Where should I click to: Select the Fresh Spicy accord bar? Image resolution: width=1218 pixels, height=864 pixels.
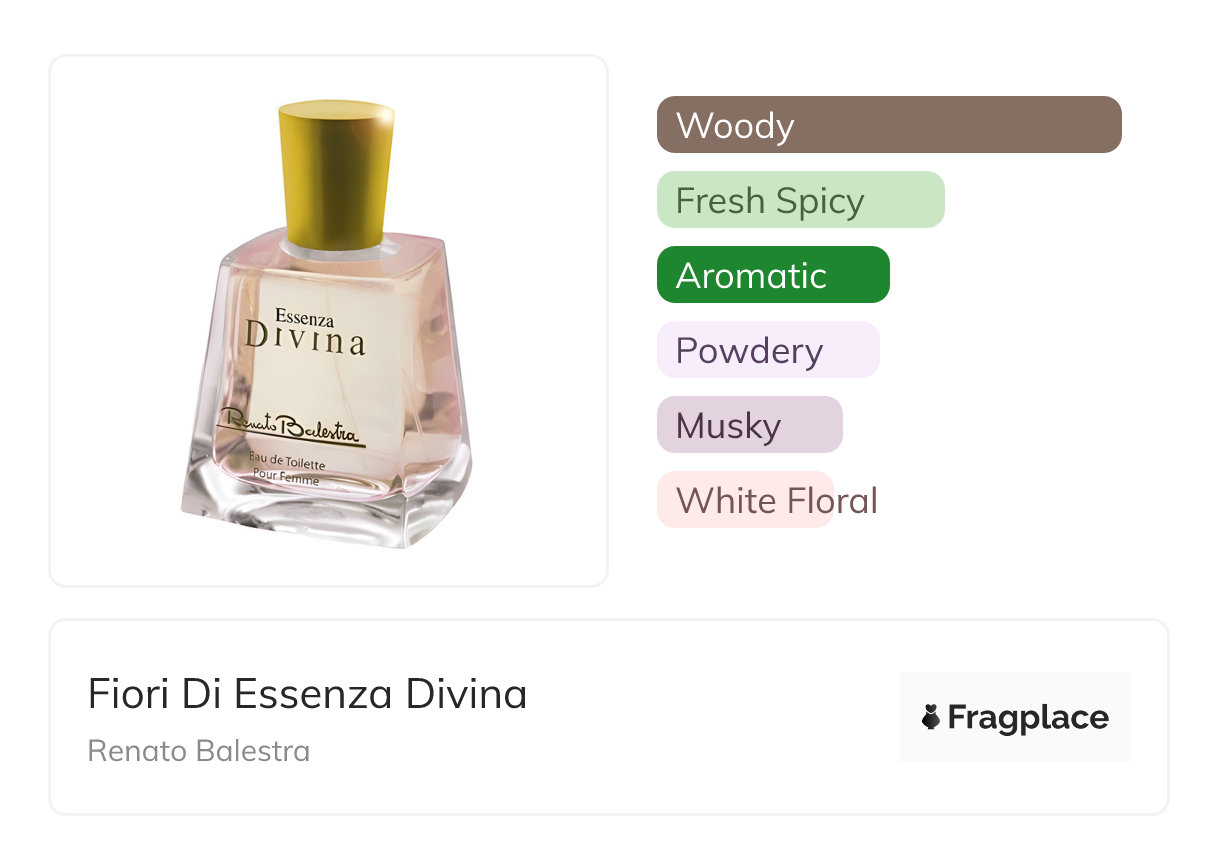[800, 200]
